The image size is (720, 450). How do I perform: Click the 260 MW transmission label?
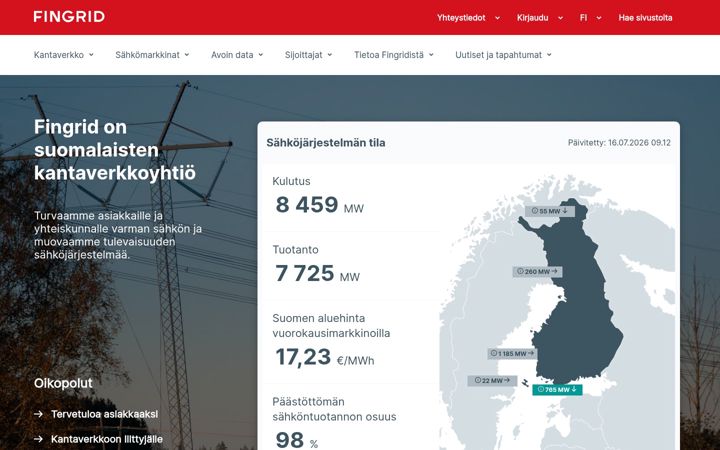click(537, 272)
